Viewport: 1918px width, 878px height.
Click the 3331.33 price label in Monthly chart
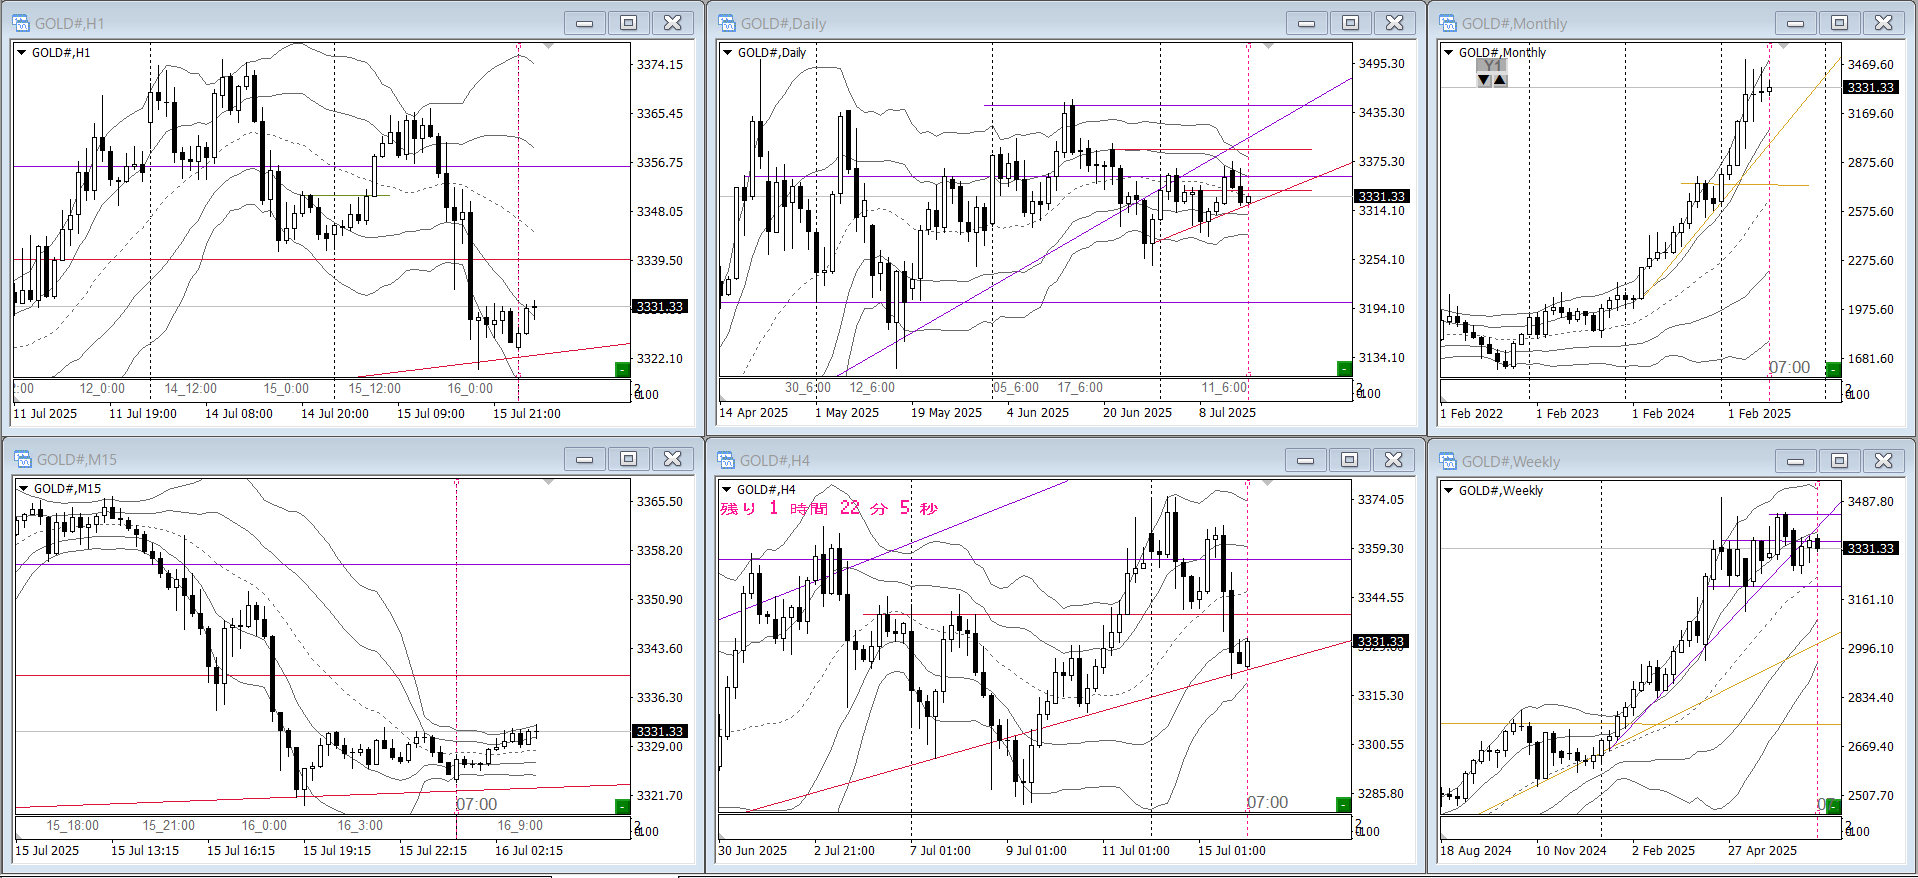coord(1871,88)
